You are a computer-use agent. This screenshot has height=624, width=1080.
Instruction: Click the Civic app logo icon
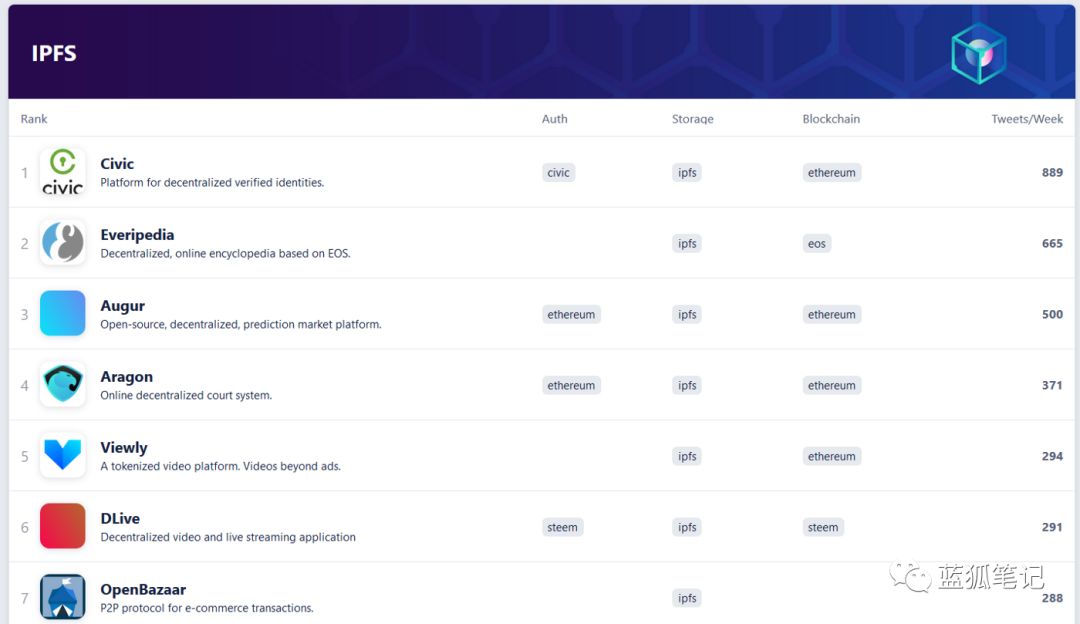[62, 172]
